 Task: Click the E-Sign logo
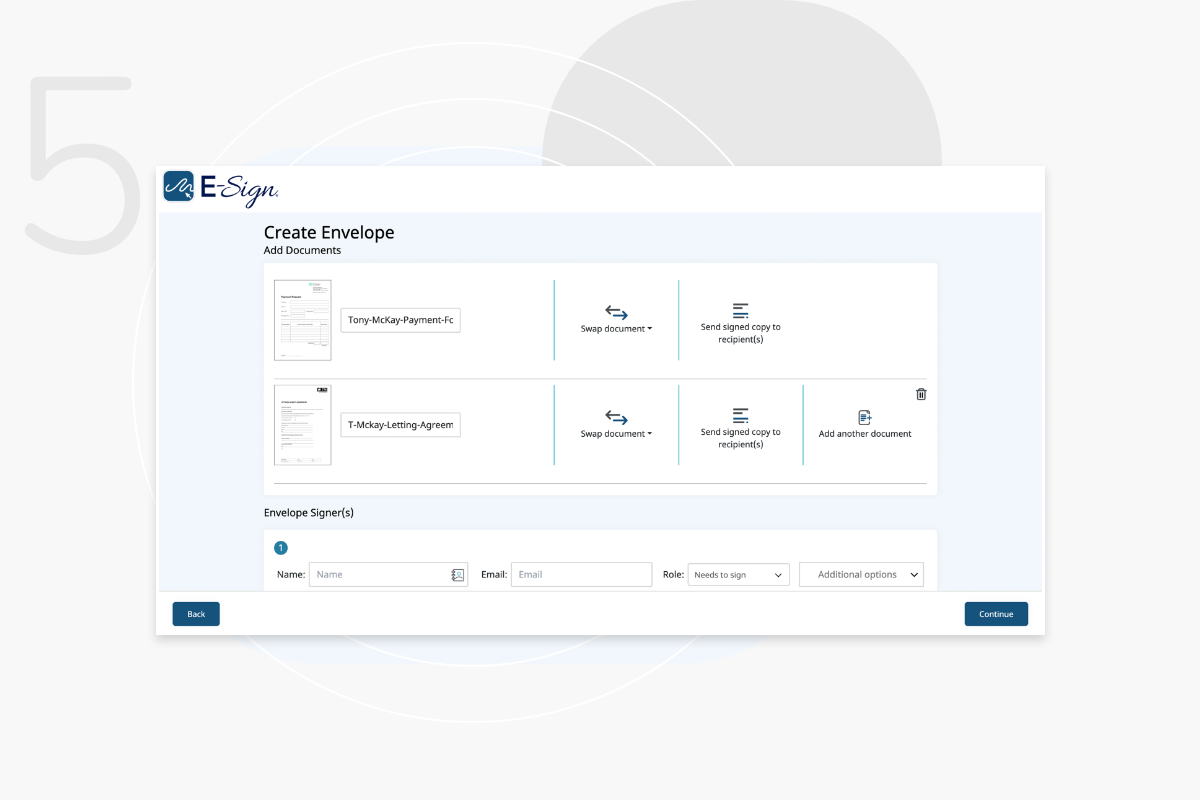(221, 187)
